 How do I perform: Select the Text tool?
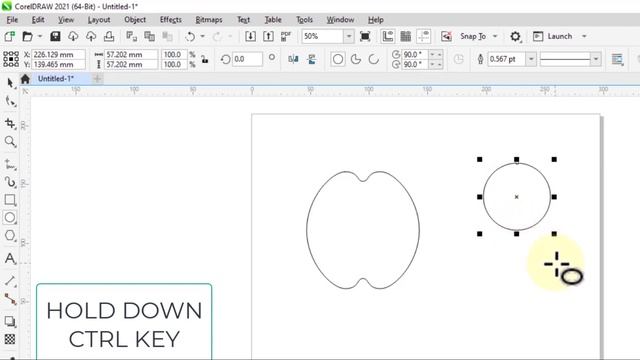point(10,258)
